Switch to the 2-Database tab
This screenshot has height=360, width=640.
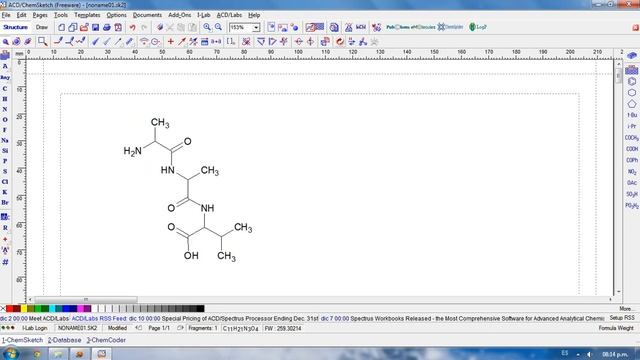coord(64,340)
